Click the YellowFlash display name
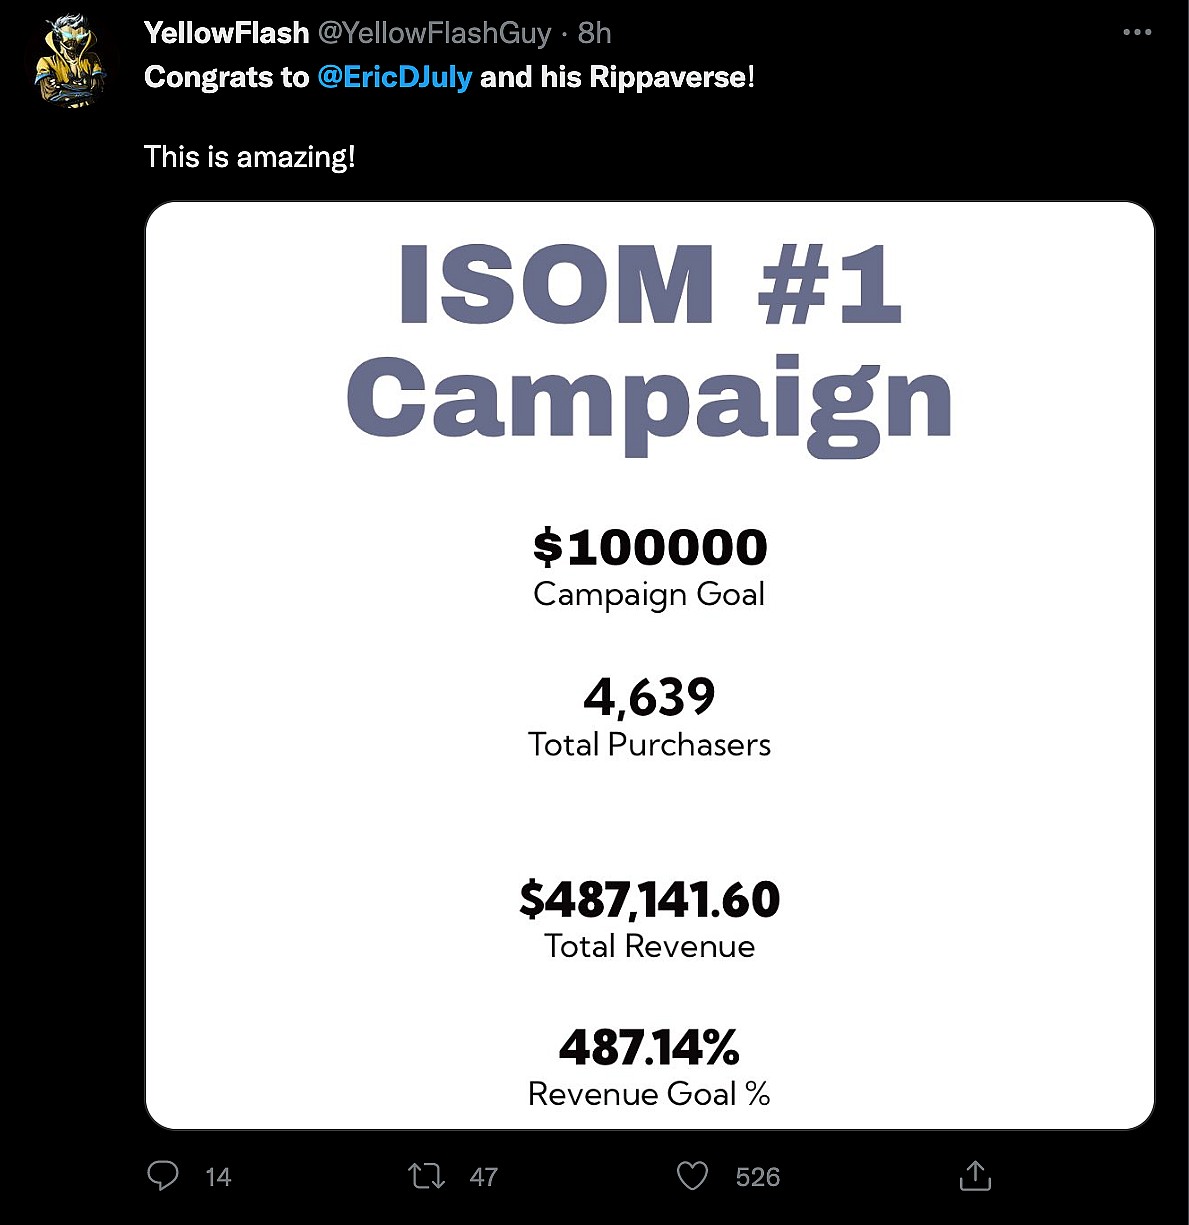 pyautogui.click(x=226, y=33)
